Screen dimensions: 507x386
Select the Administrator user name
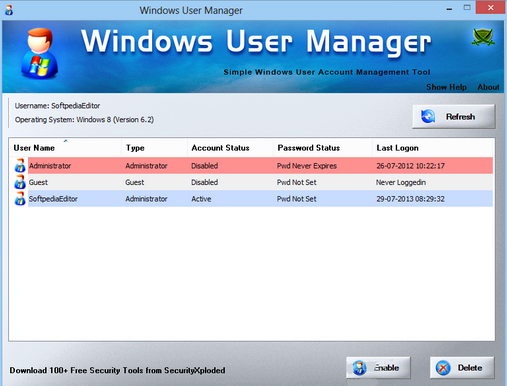tap(50, 166)
